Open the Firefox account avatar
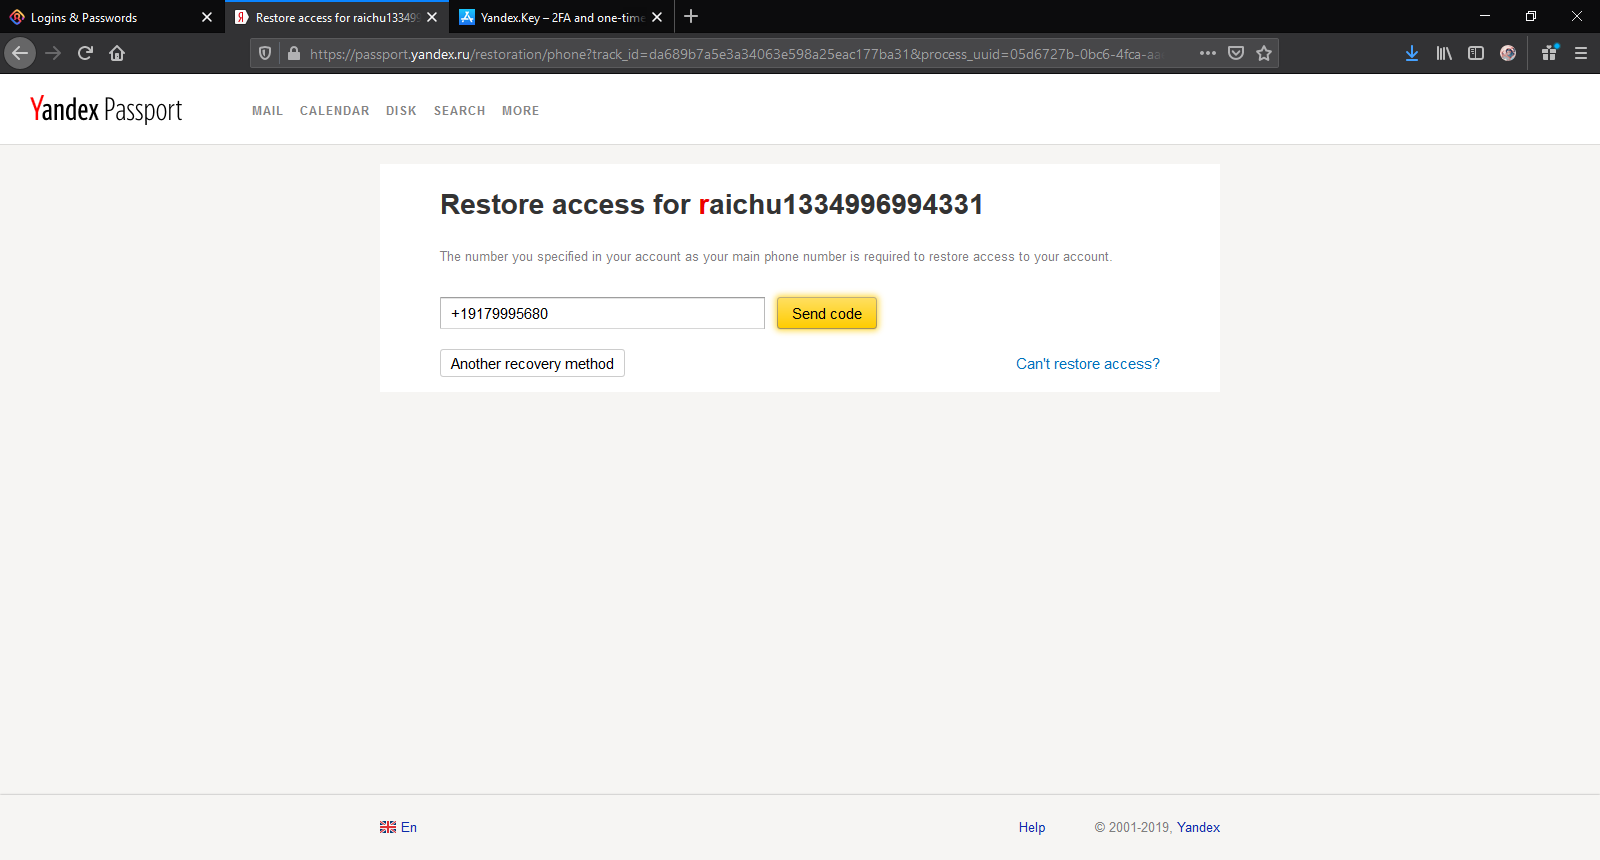Screen dimensions: 1600x860 (1508, 53)
